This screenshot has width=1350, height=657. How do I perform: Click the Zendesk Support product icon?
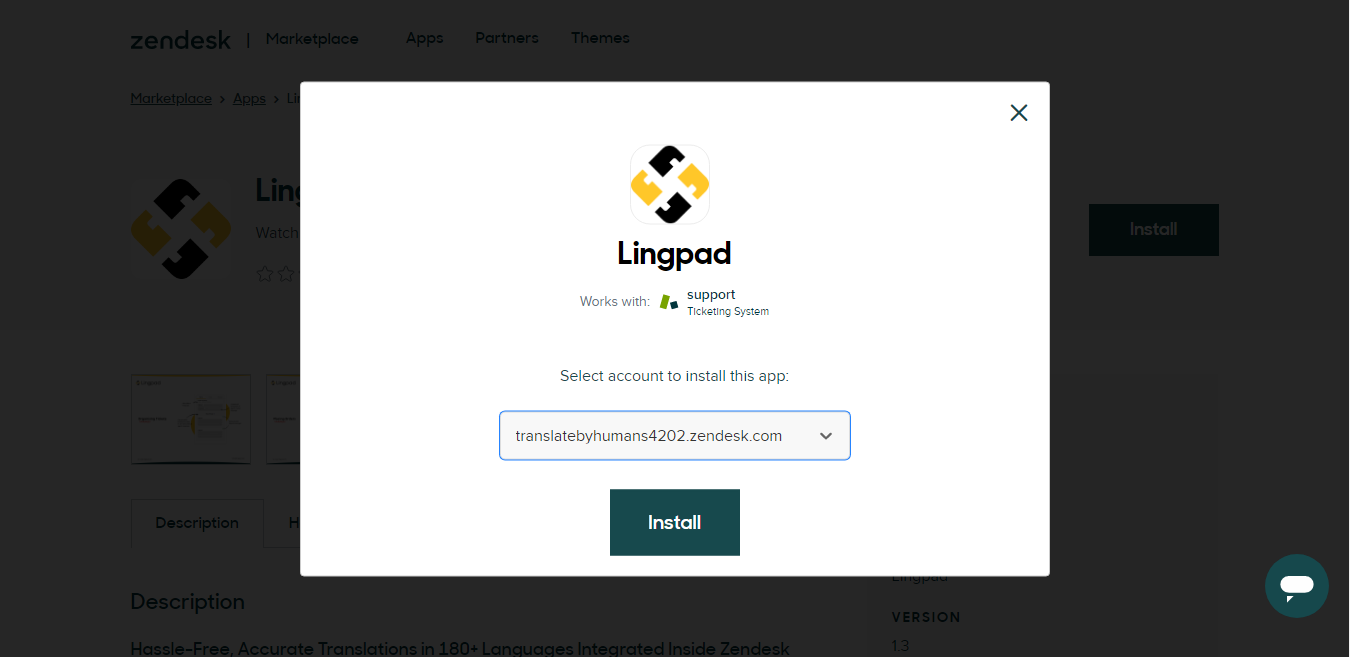click(x=669, y=302)
